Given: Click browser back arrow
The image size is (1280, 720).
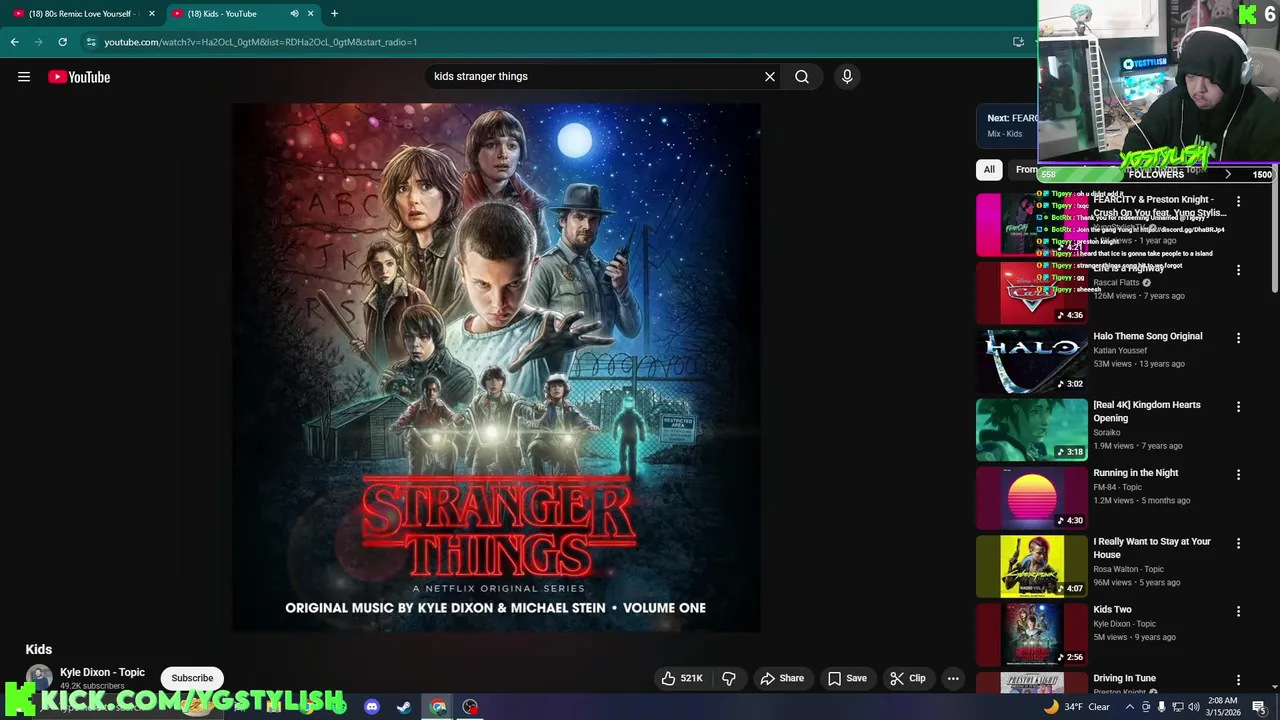Looking at the screenshot, I should tap(14, 42).
